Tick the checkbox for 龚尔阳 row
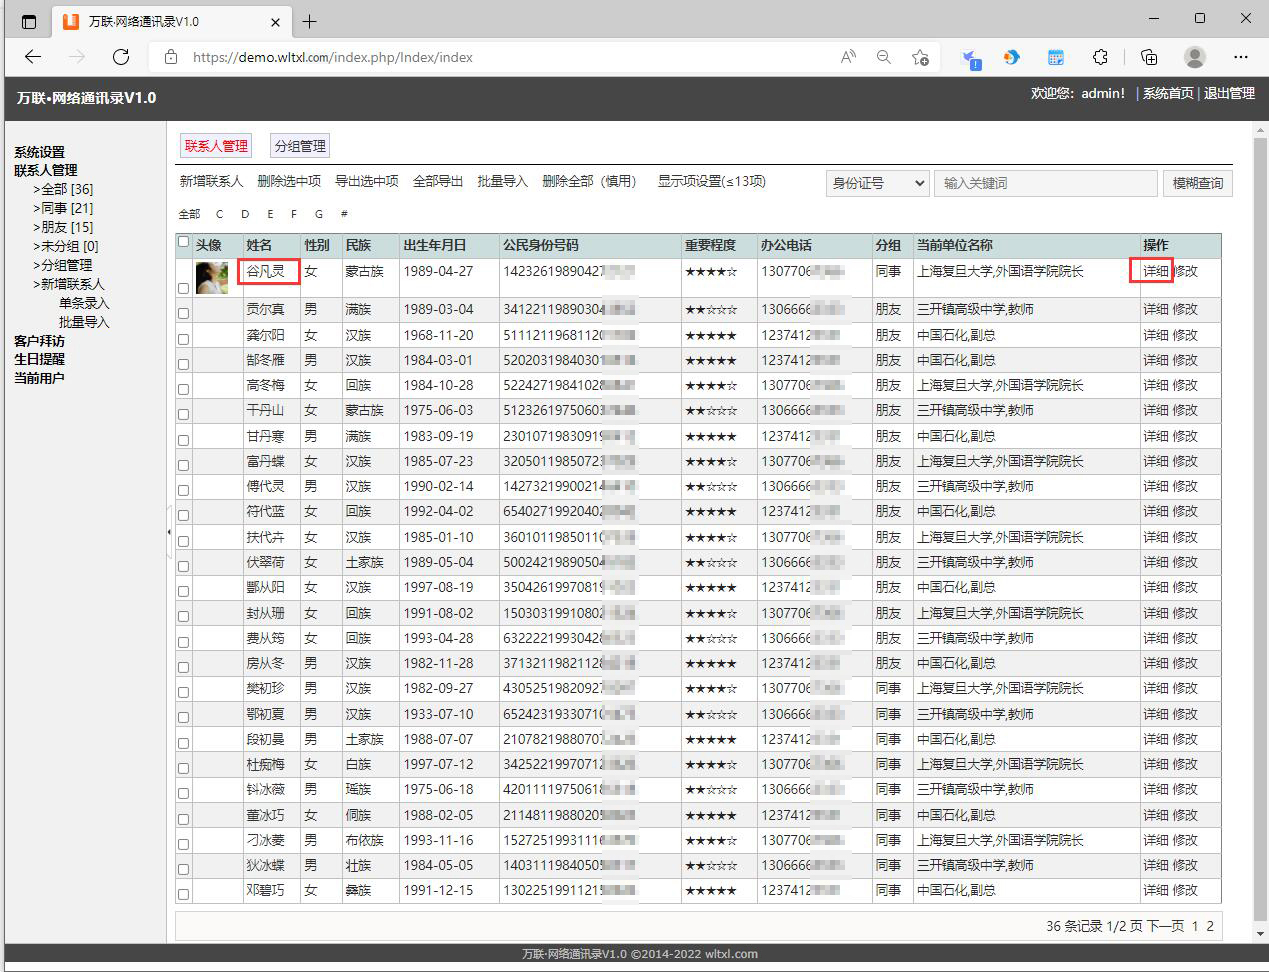Viewport: 1269px width, 972px height. click(183, 339)
